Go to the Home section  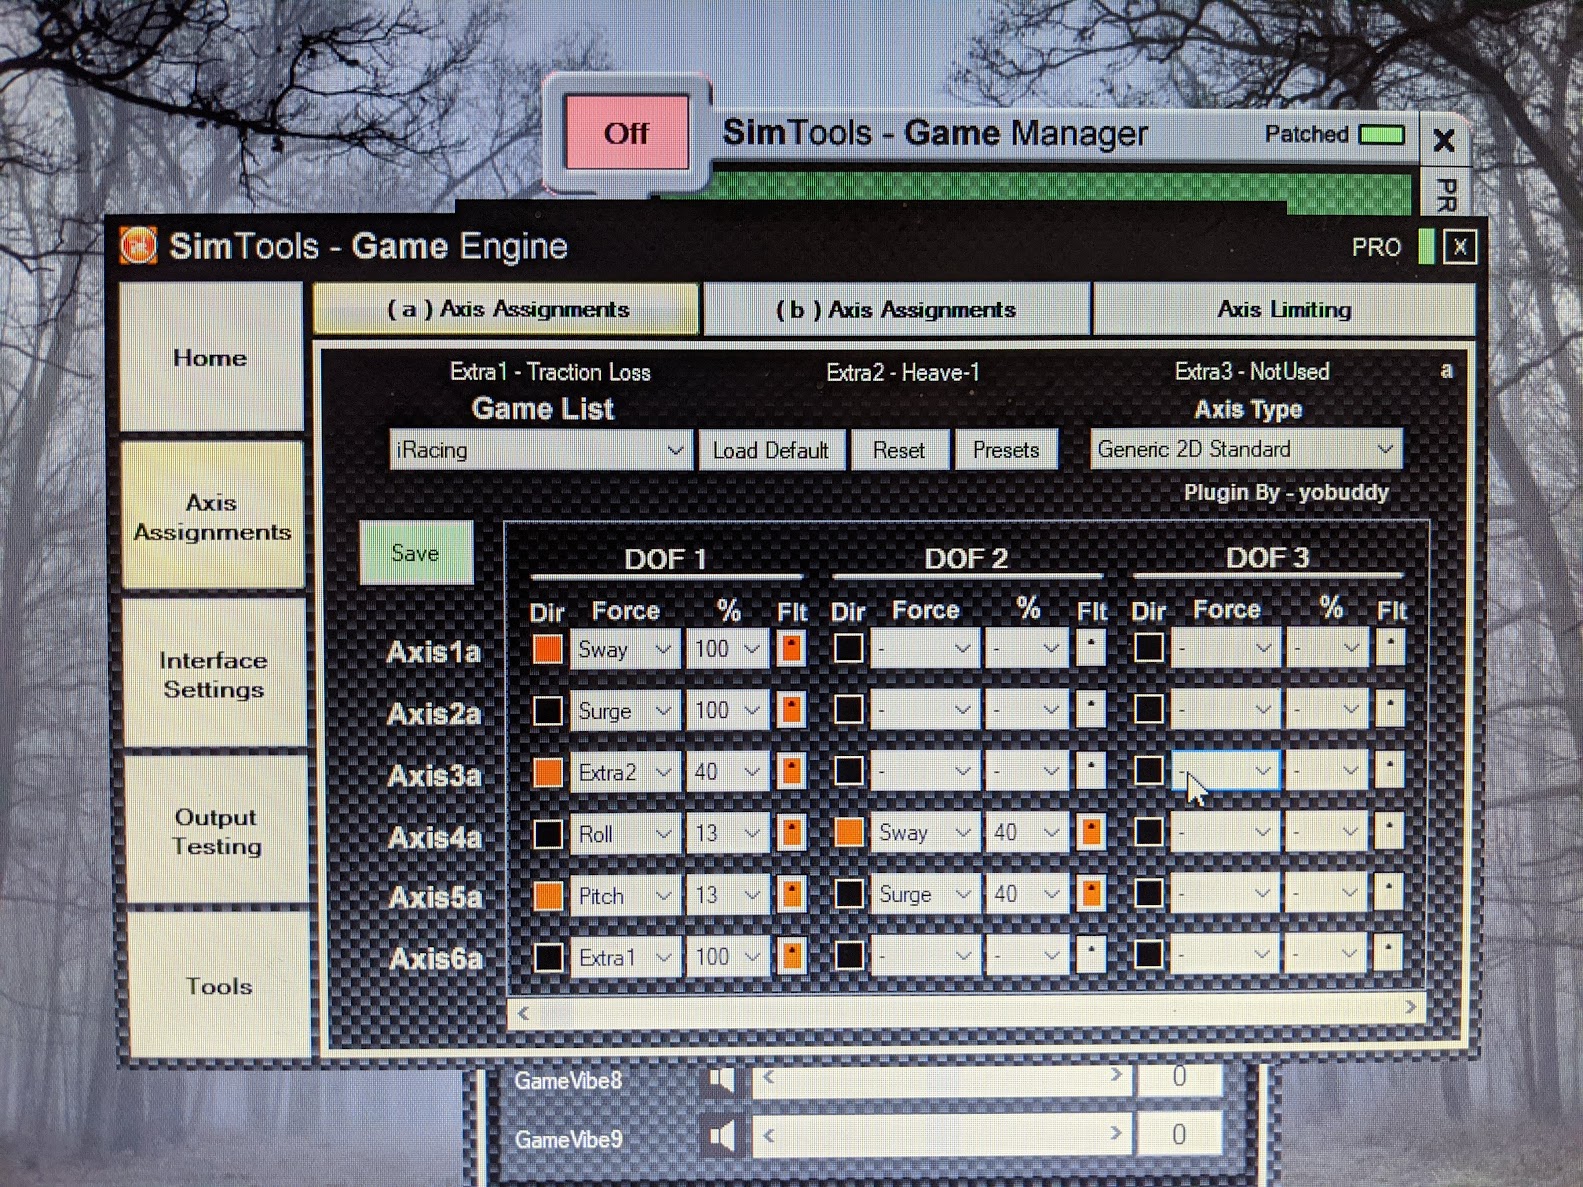pos(210,357)
